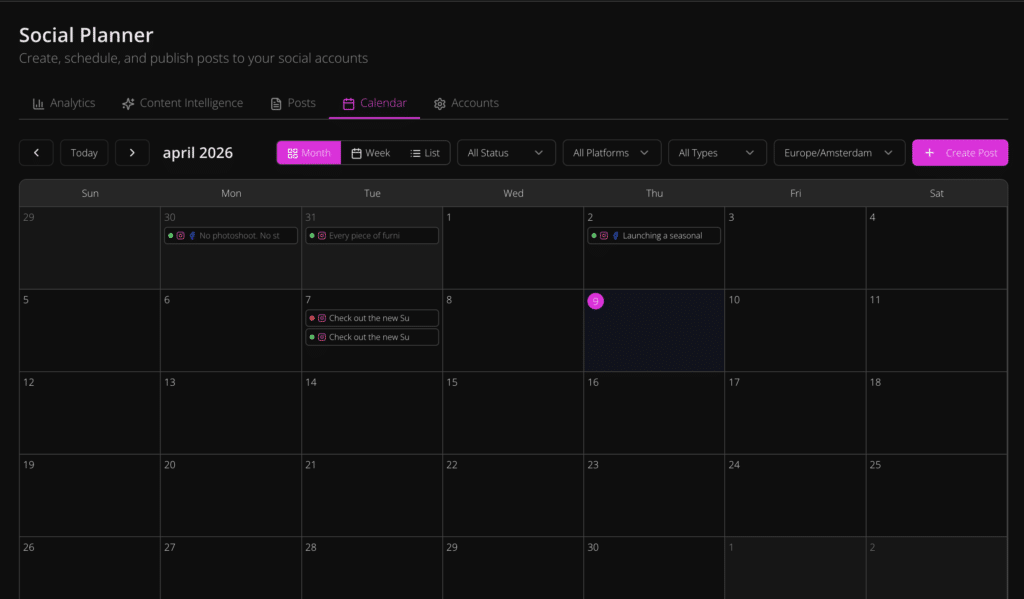Switch to List view
Image resolution: width=1024 pixels, height=599 pixels.
425,153
